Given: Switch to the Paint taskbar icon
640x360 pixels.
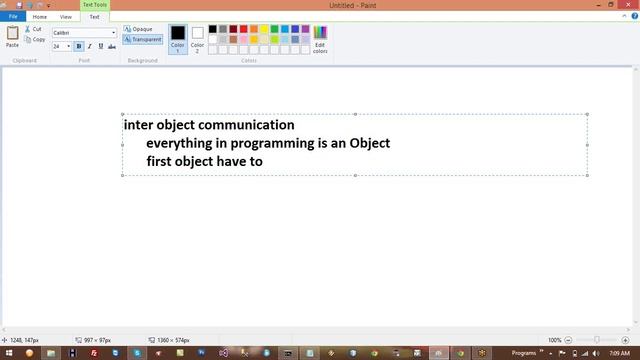Looking at the screenshot, I should (x=439, y=353).
